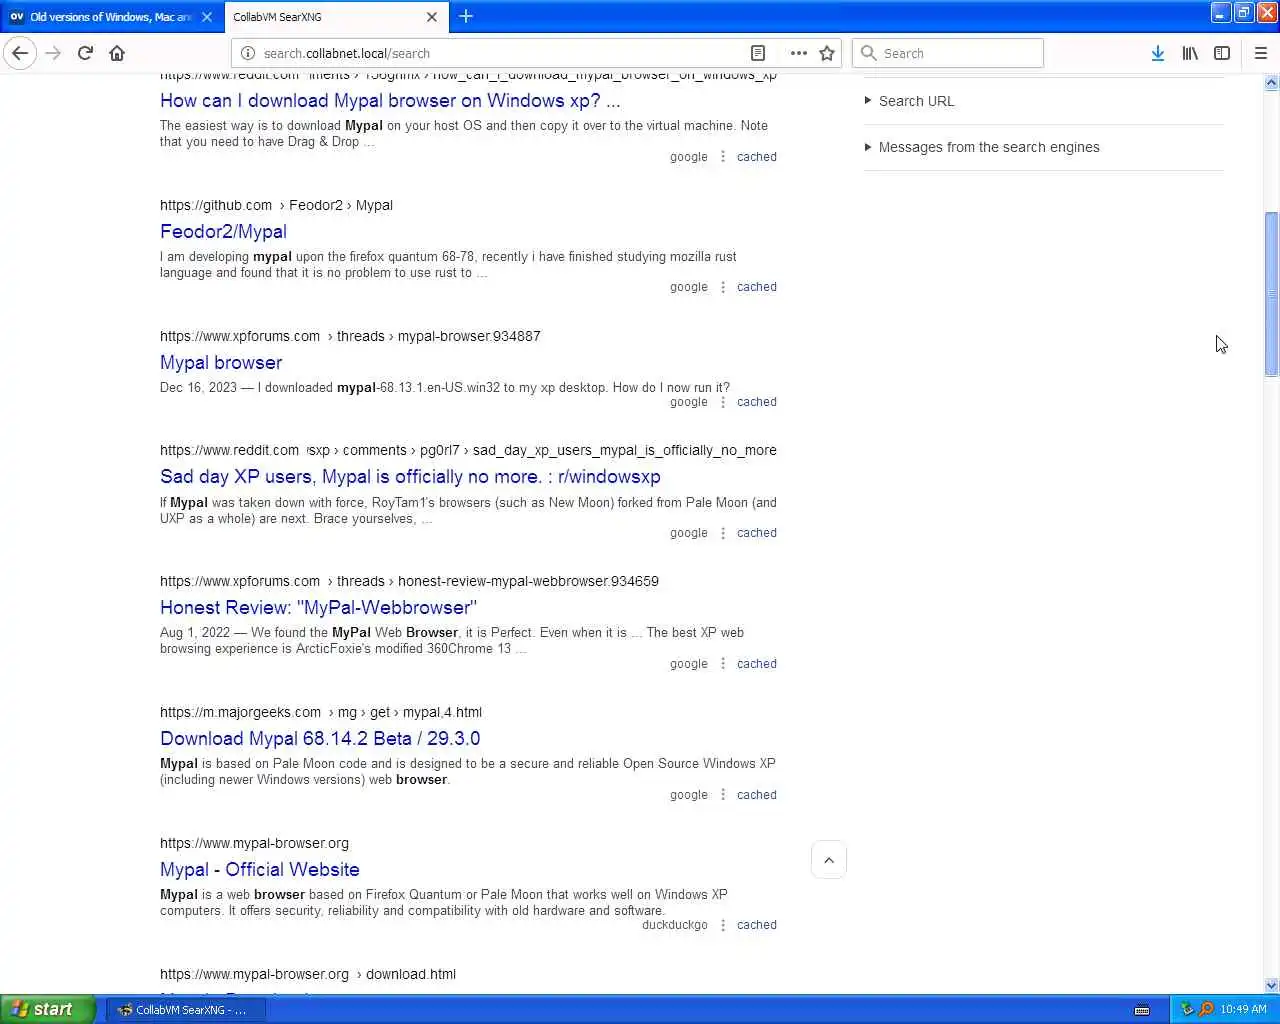Open the browser home page

click(117, 53)
